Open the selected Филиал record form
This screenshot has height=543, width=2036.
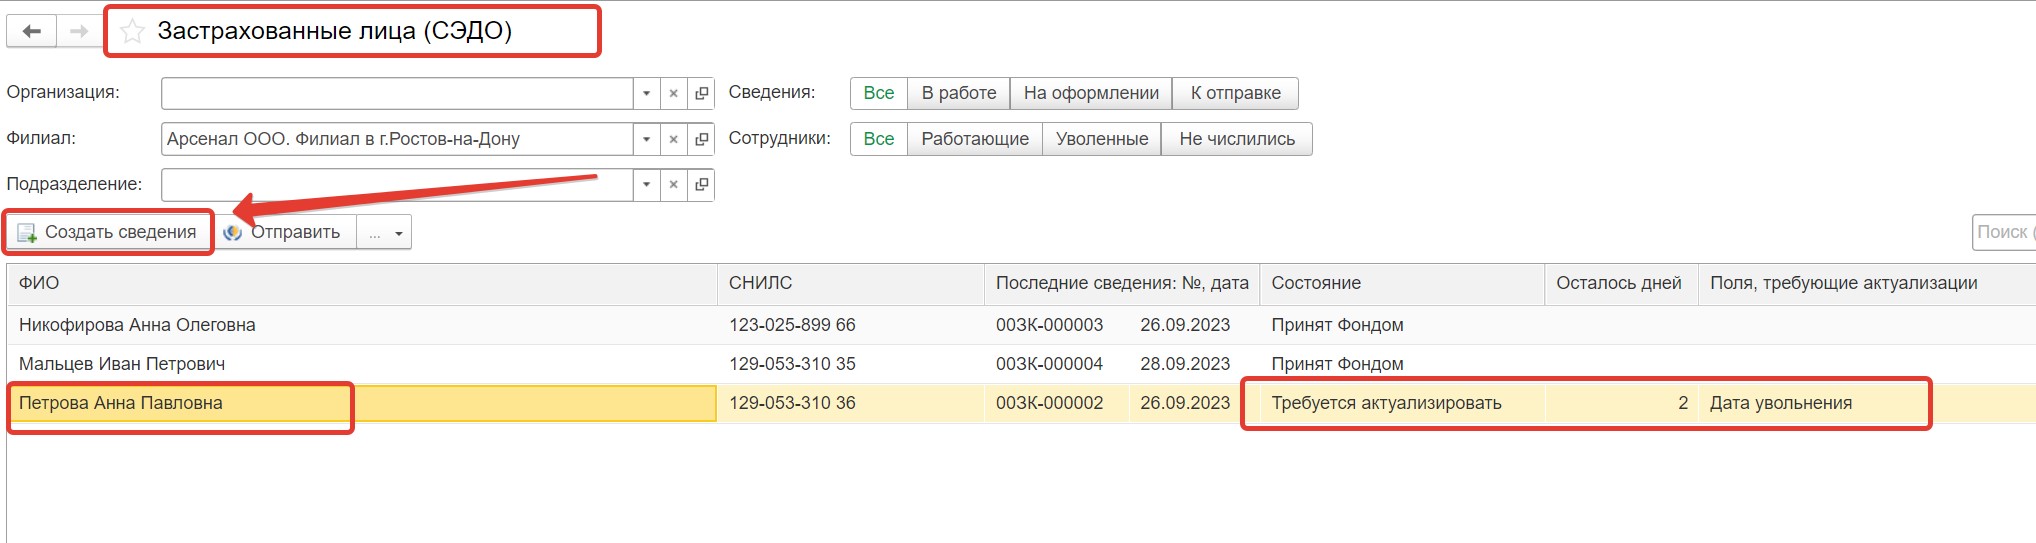702,139
